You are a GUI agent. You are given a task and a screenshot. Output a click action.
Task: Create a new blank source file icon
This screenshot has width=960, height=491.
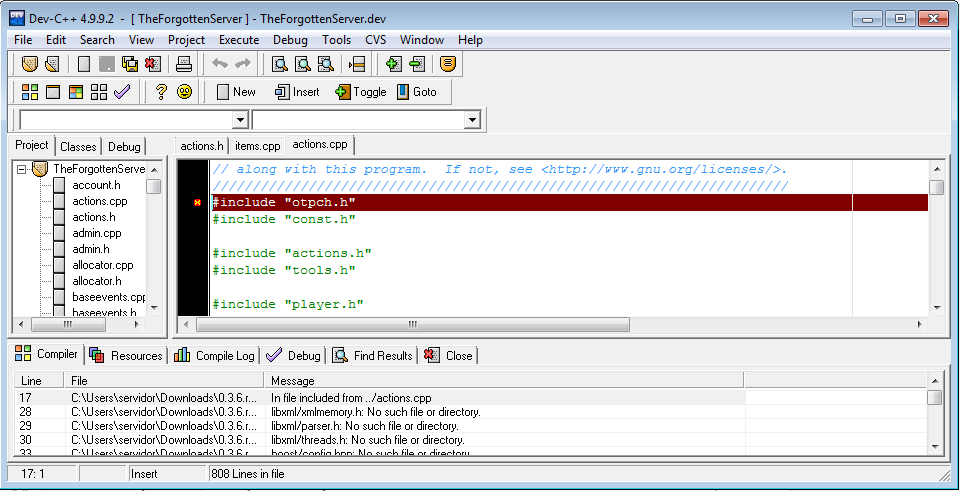click(85, 64)
